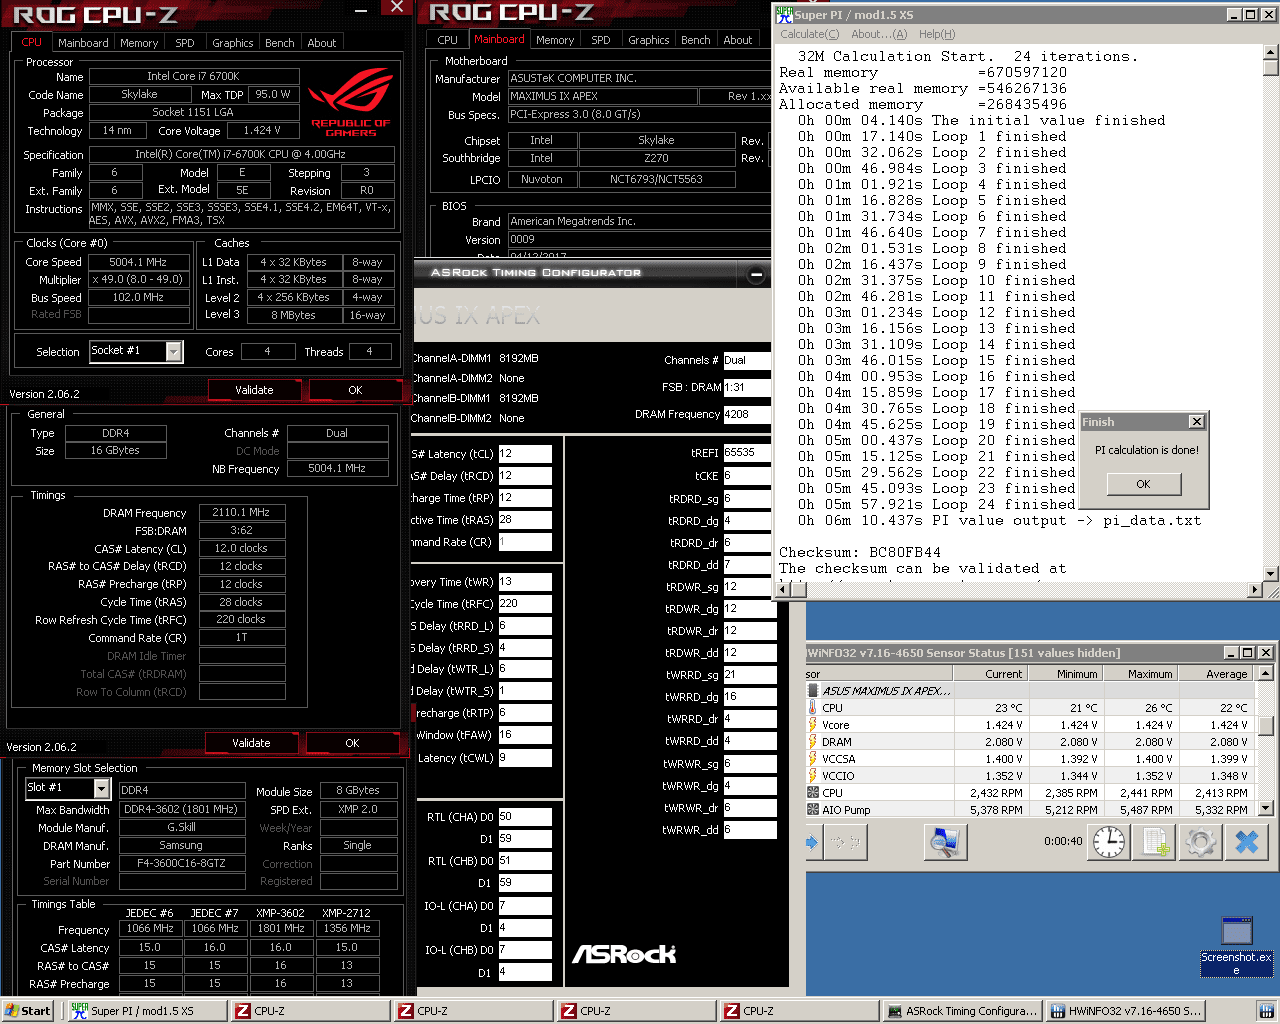Click tWRRD_sg field showing 21
Image resolution: width=1280 pixels, height=1024 pixels.
pyautogui.click(x=749, y=675)
